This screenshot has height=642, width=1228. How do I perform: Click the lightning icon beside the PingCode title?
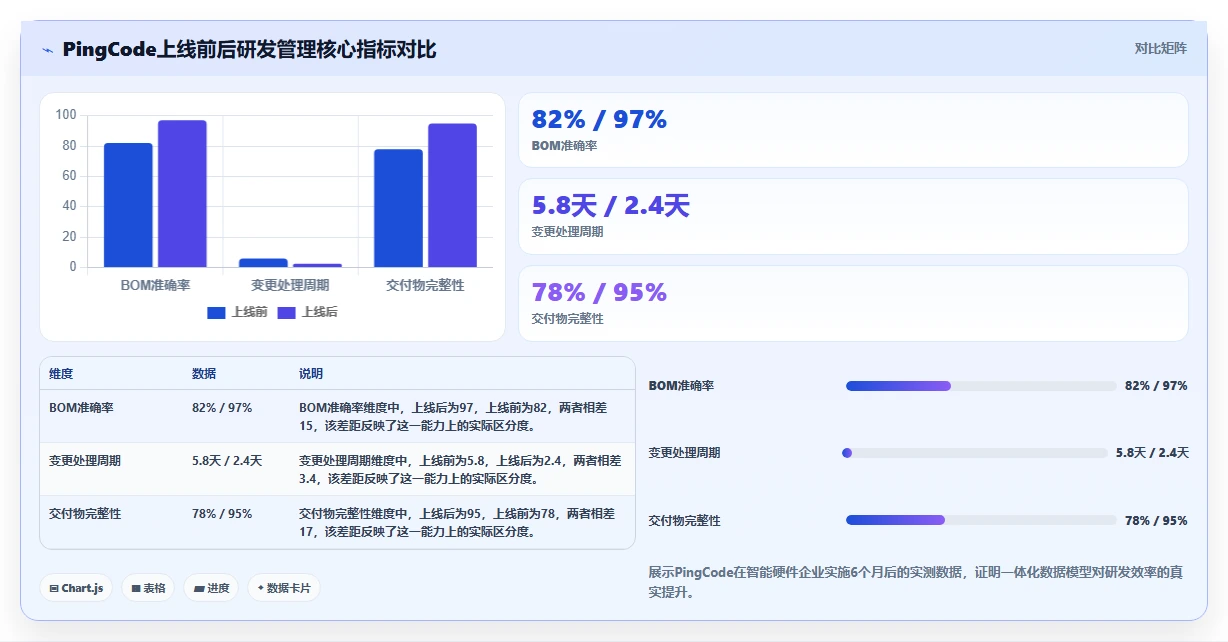click(x=47, y=50)
